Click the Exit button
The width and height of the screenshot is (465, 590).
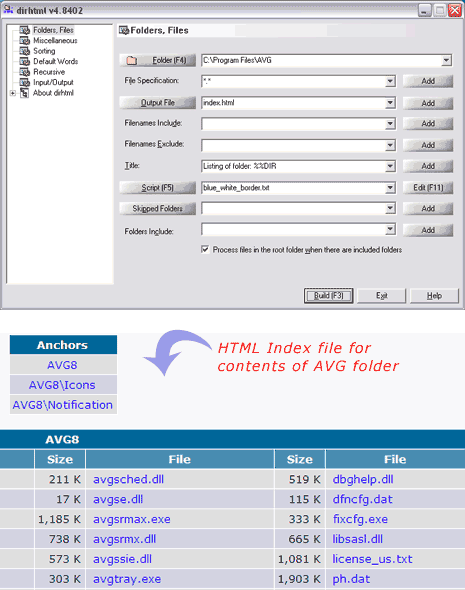381,296
